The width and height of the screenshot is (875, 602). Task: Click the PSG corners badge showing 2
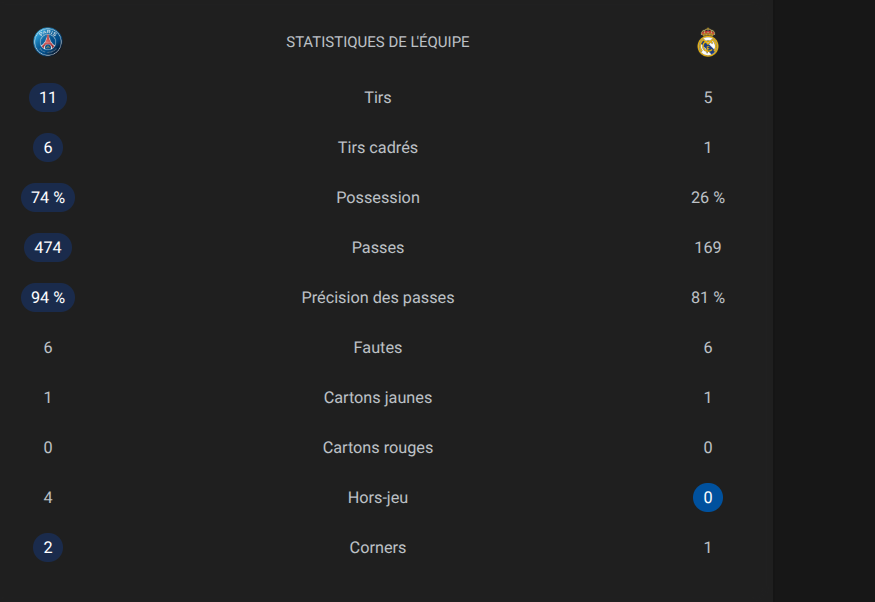(48, 548)
